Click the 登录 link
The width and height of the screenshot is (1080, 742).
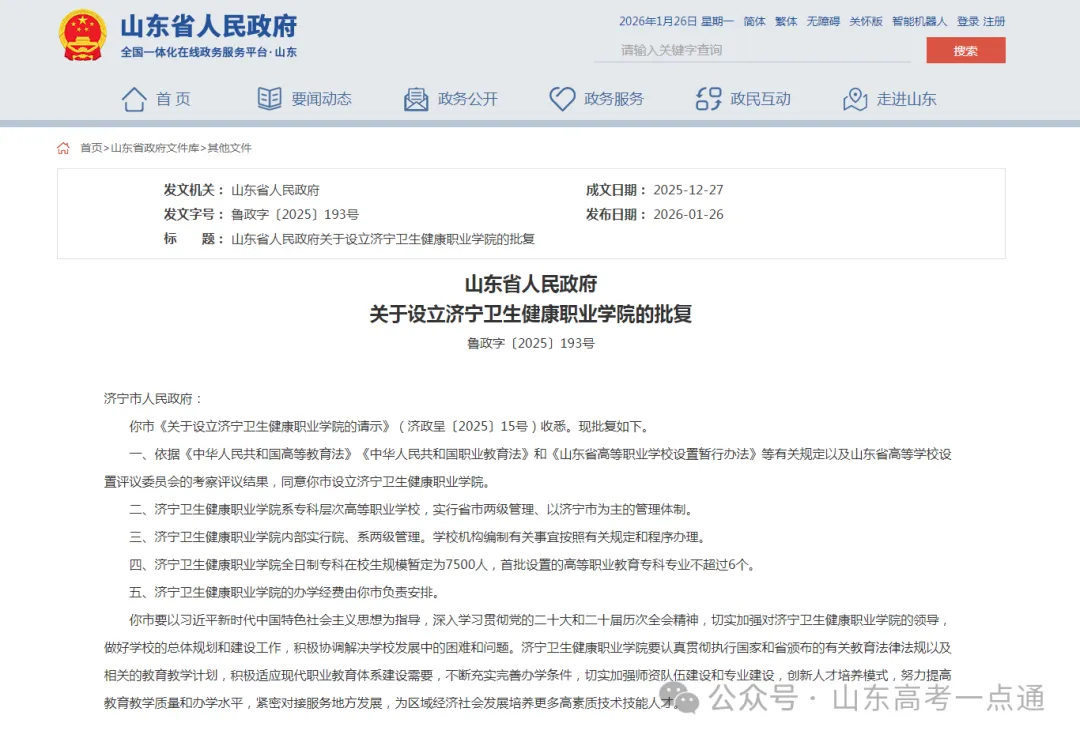pyautogui.click(x=968, y=21)
